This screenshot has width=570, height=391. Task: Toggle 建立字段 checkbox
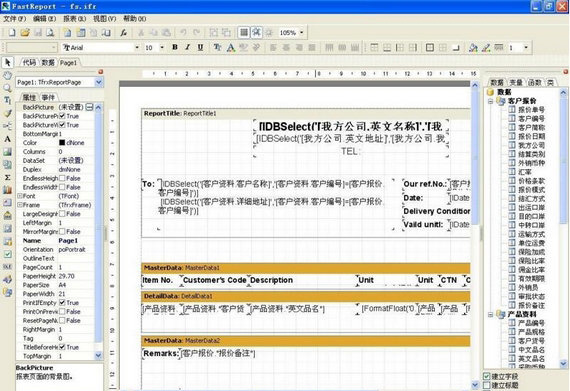[487, 376]
